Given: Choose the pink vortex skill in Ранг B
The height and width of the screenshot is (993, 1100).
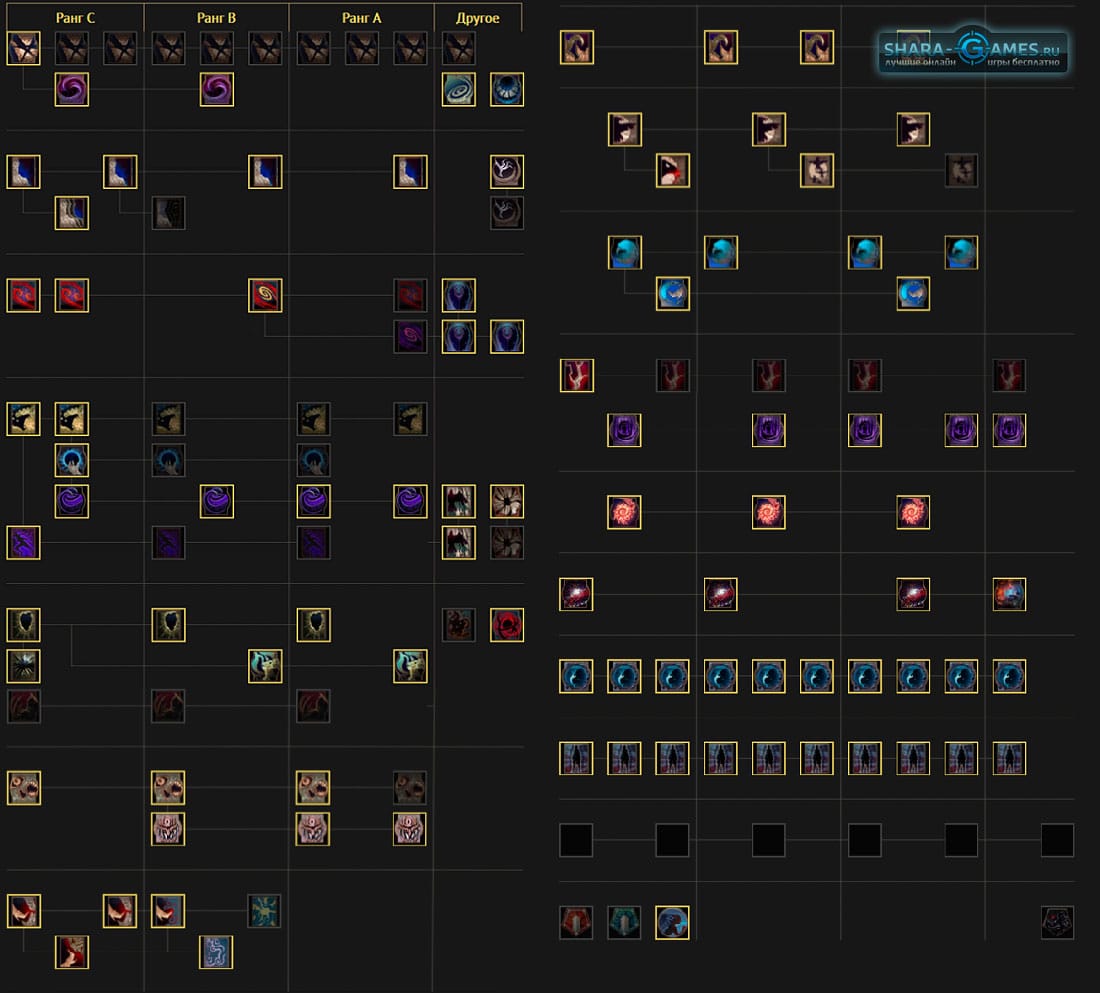Looking at the screenshot, I should pyautogui.click(x=217, y=90).
